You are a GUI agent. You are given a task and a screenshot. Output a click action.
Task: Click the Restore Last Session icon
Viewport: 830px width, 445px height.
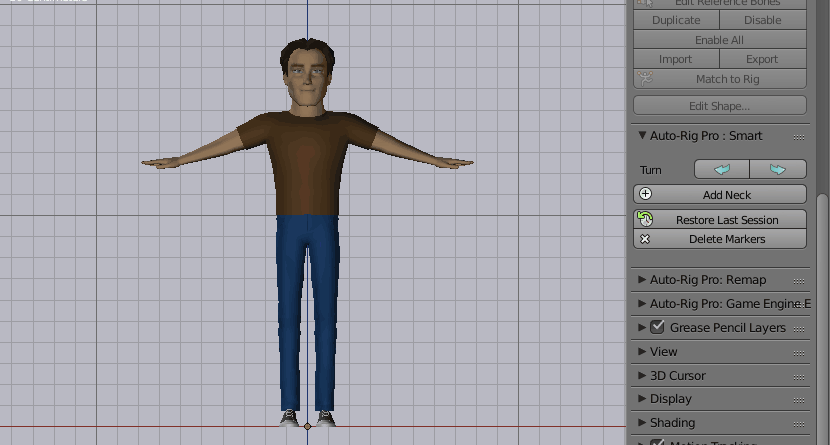(645, 219)
